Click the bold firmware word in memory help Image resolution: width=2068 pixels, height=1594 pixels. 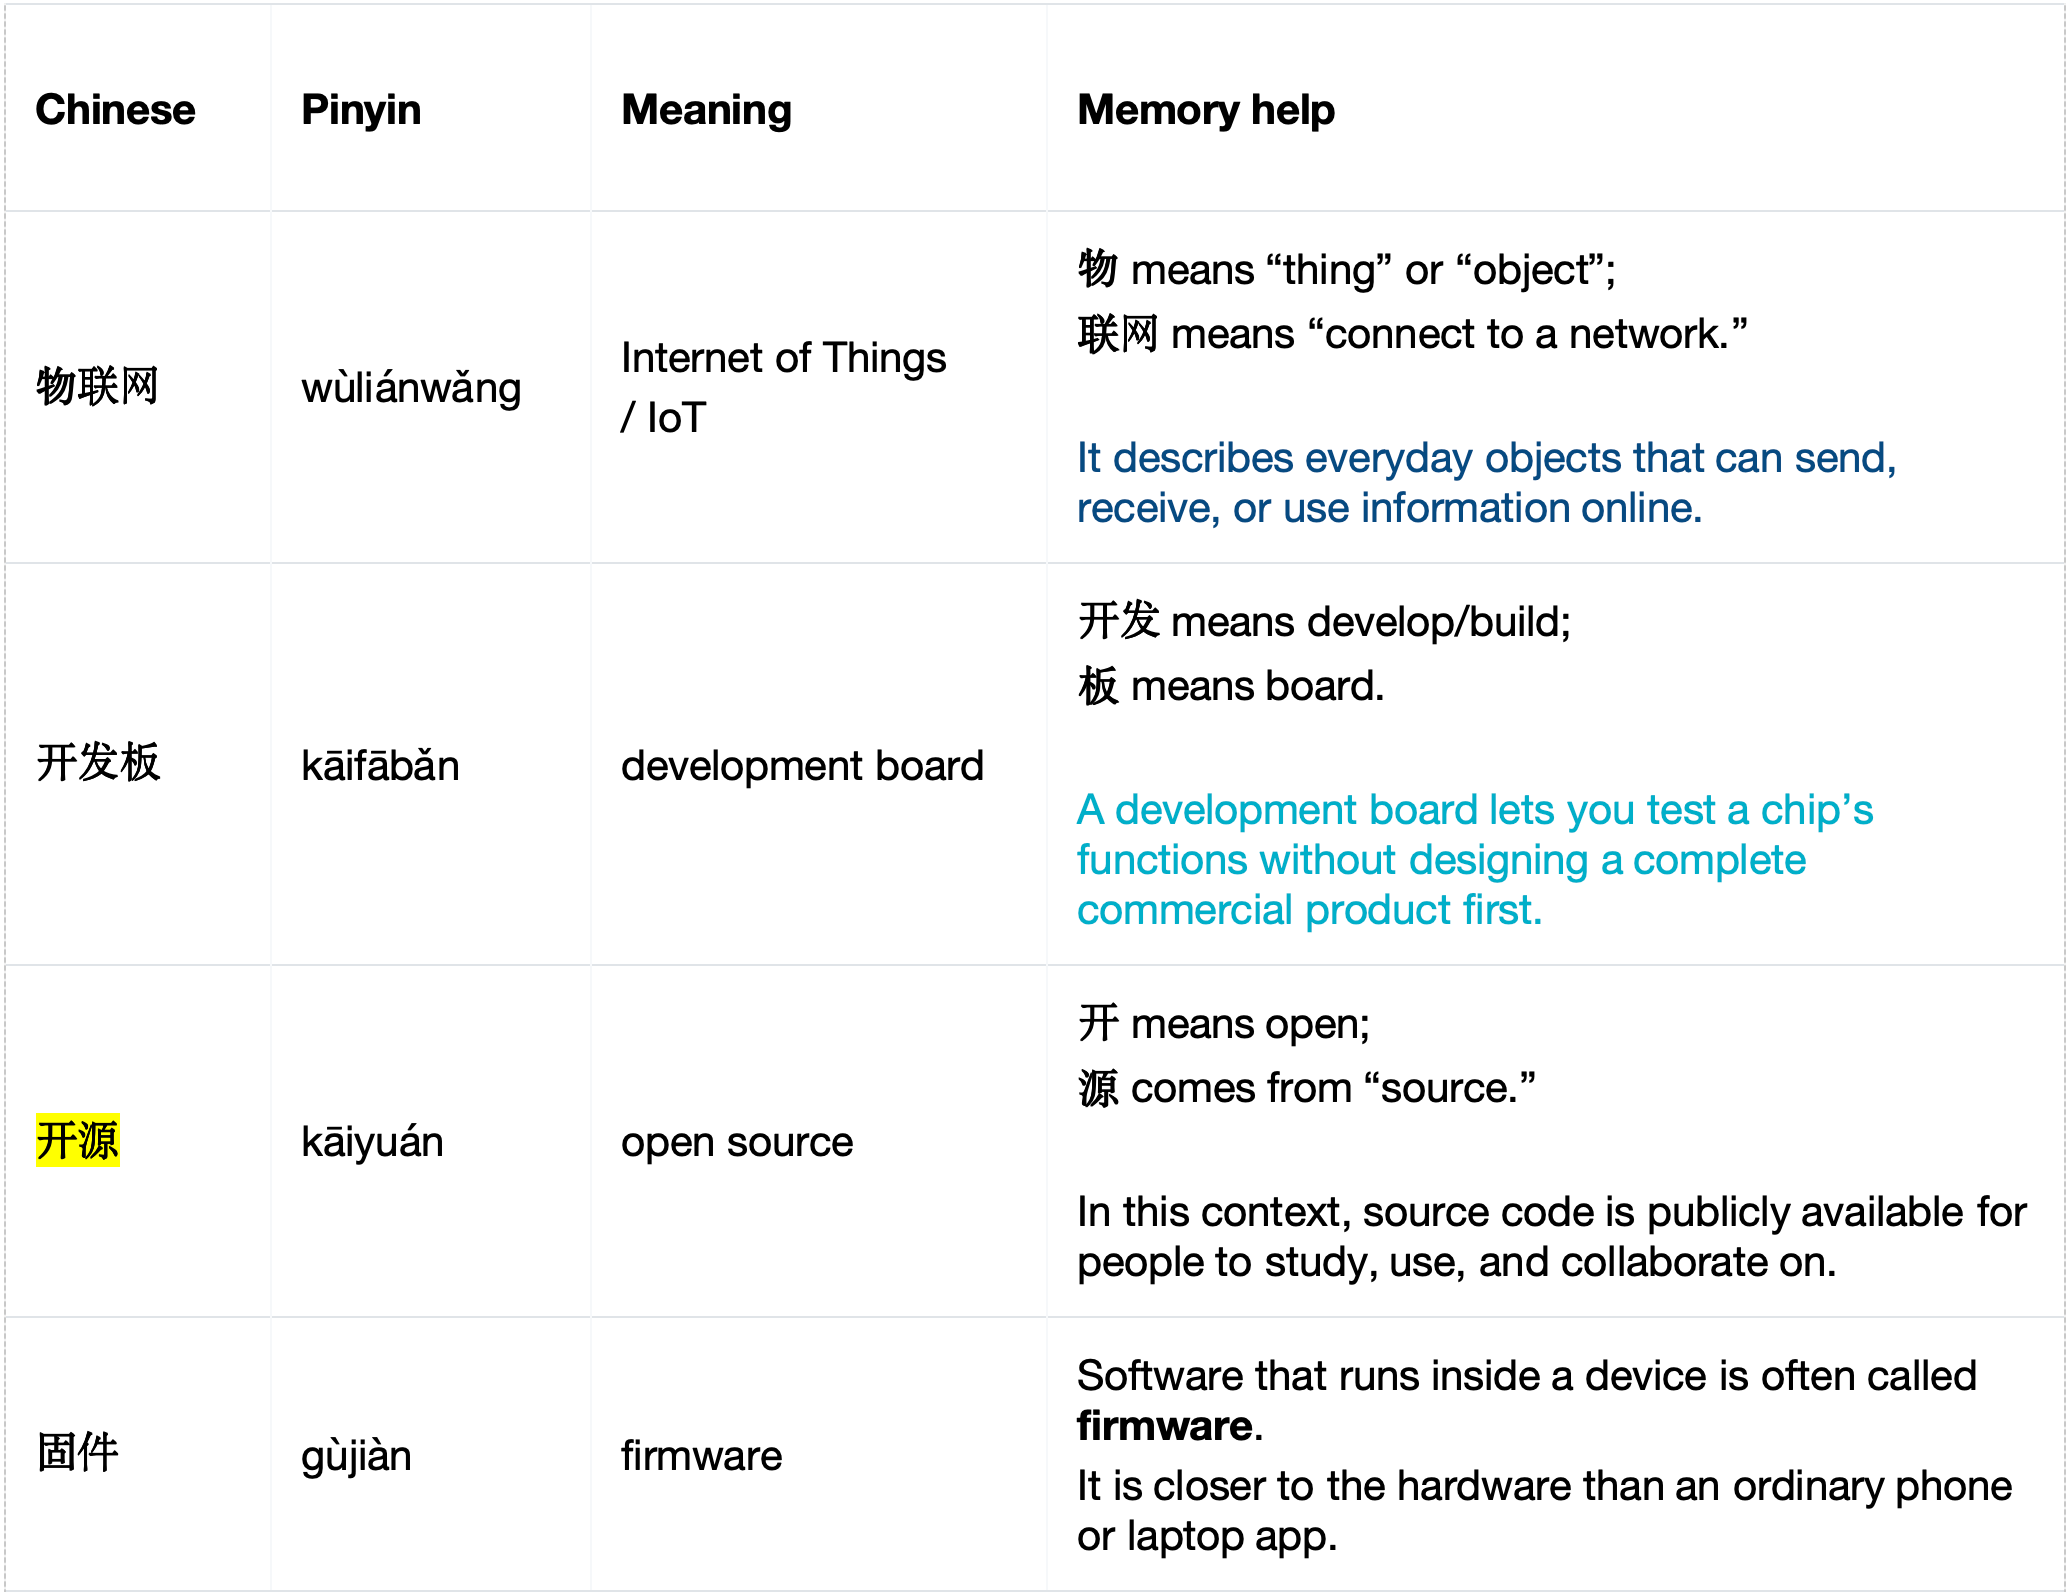click(1164, 1425)
